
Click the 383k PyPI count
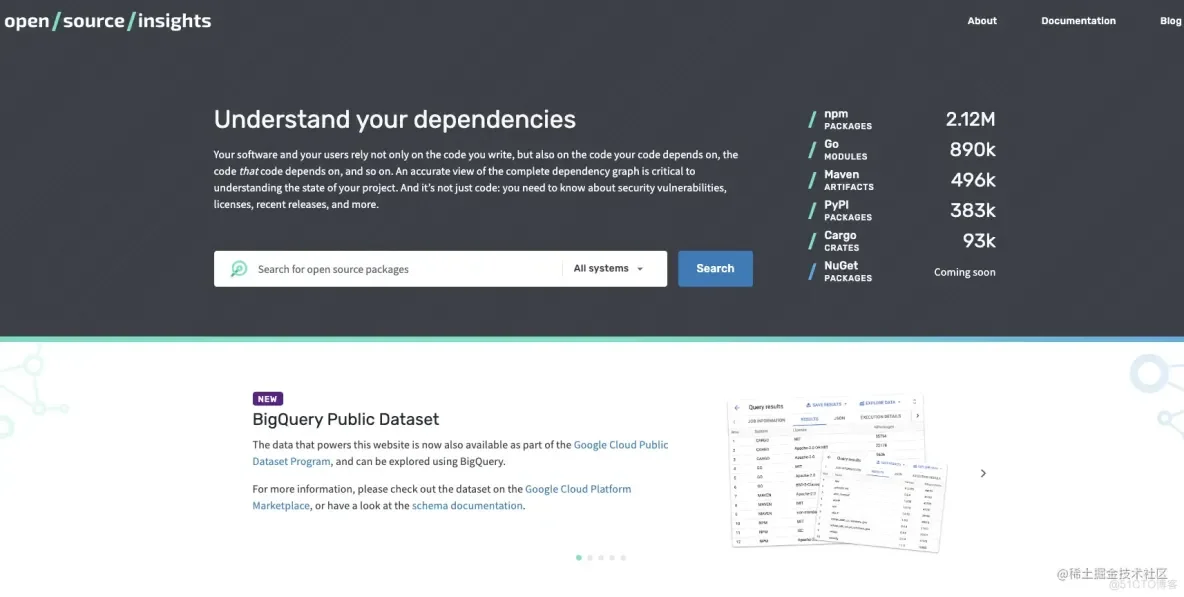pos(973,211)
